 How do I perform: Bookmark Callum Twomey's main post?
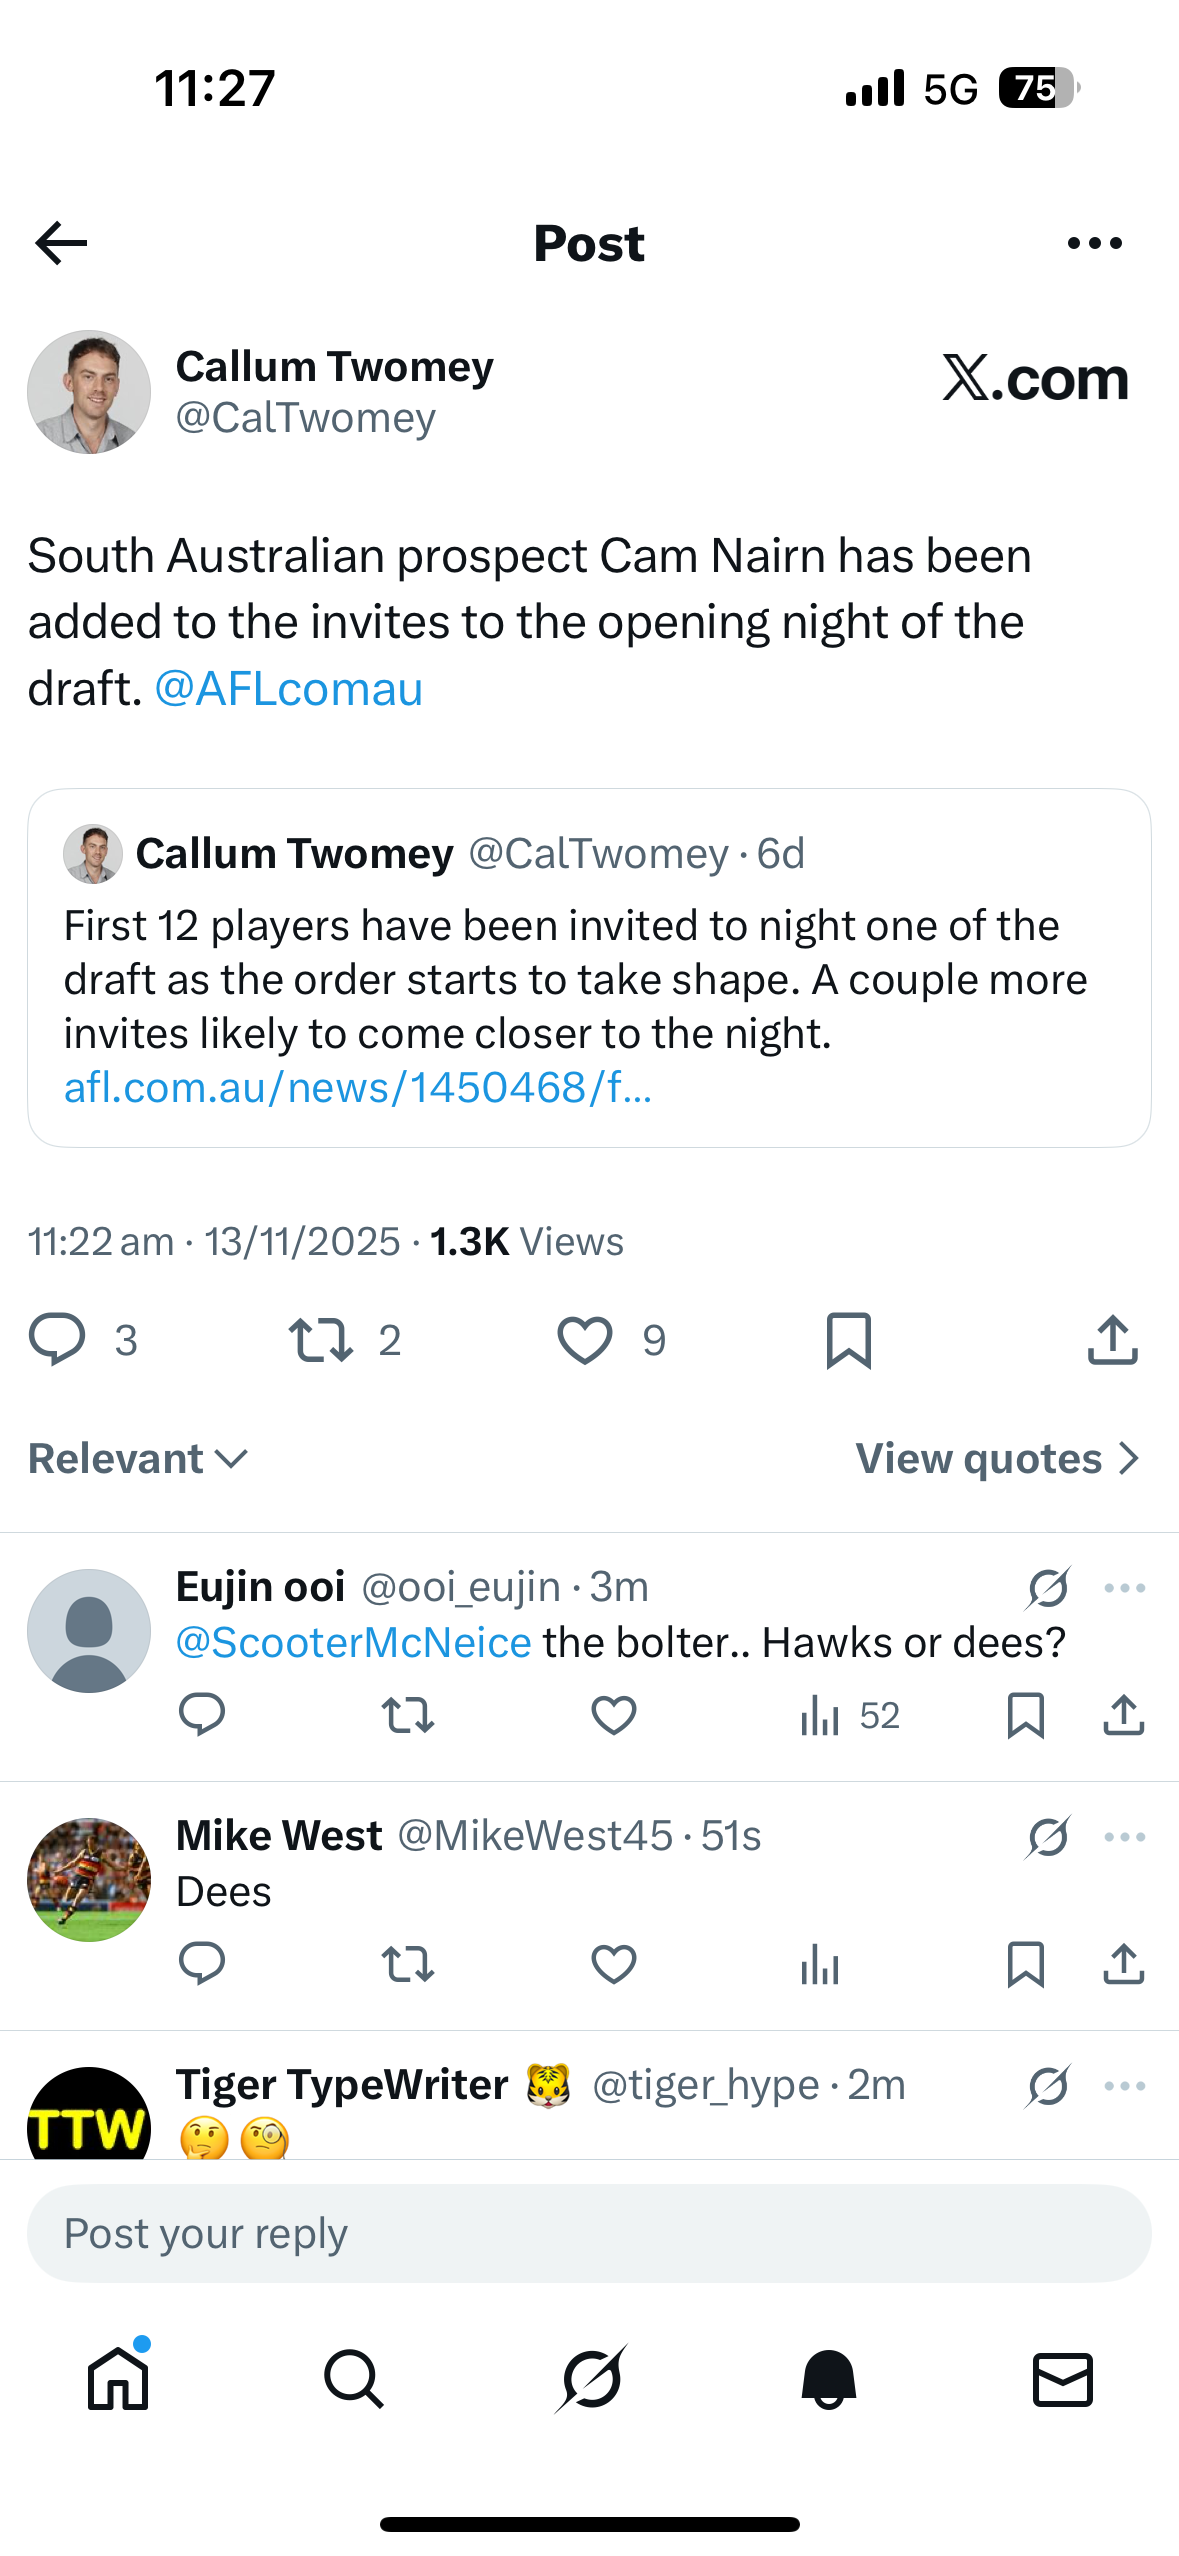849,1340
